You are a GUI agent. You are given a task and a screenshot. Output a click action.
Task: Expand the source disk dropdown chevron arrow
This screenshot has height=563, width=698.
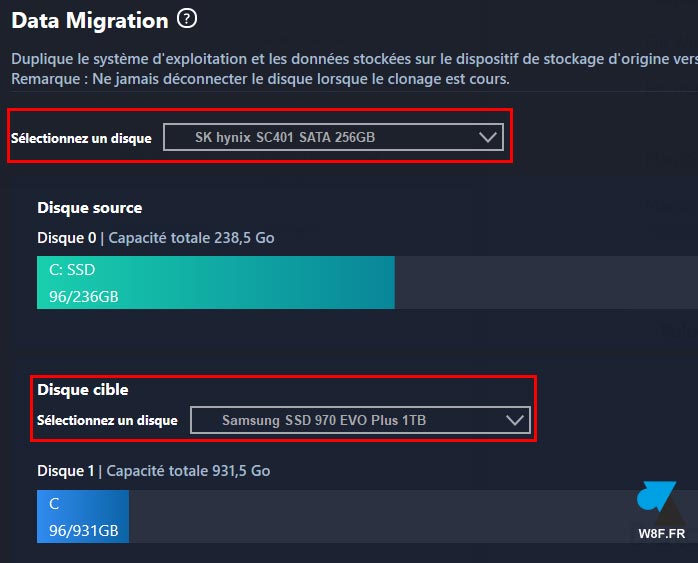coord(488,137)
